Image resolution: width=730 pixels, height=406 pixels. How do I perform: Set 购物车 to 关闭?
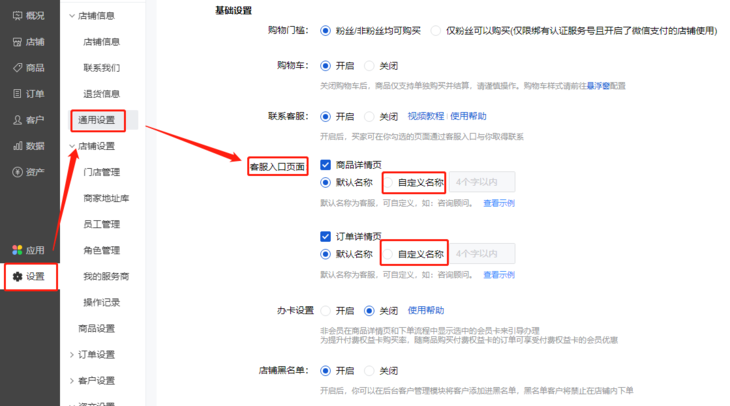tap(369, 66)
